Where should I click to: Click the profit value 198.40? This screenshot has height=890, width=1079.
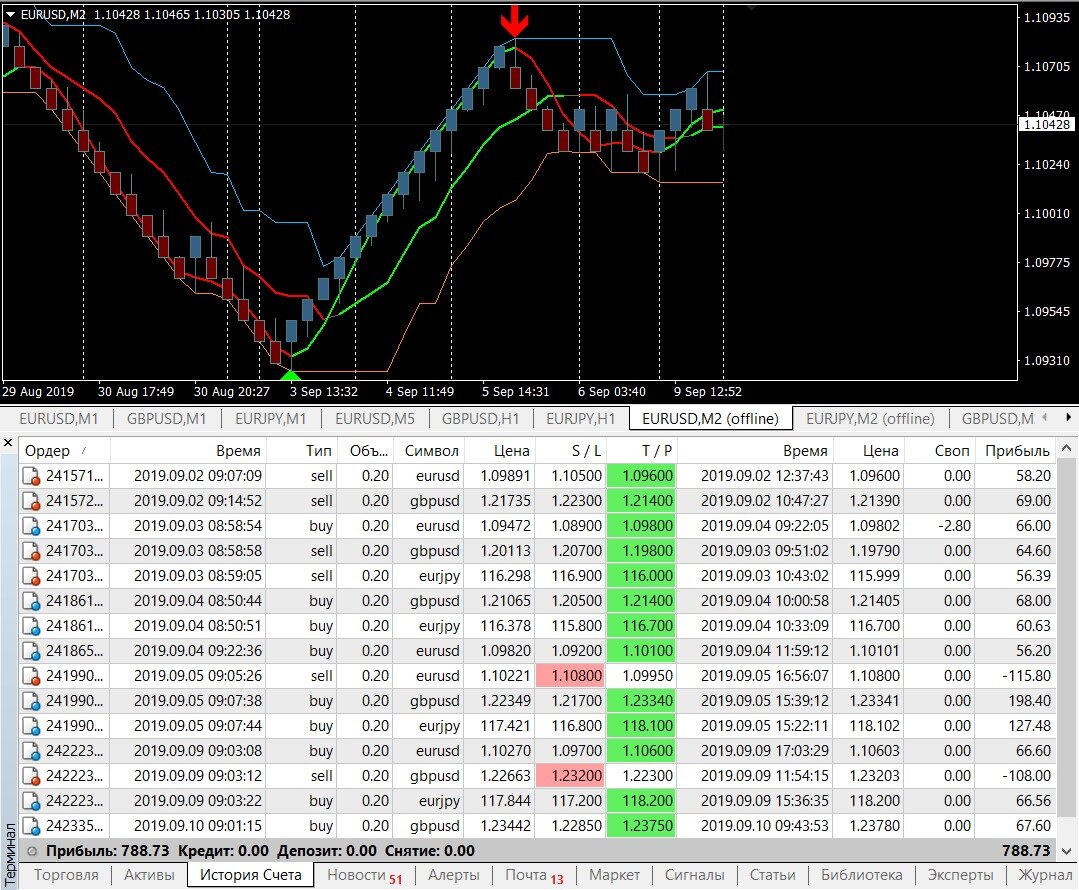click(x=1029, y=701)
